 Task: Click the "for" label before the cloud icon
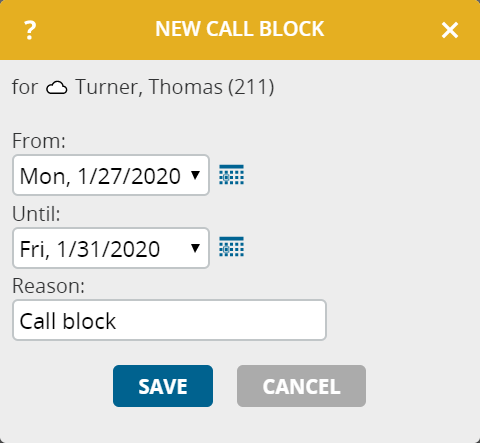(25, 87)
